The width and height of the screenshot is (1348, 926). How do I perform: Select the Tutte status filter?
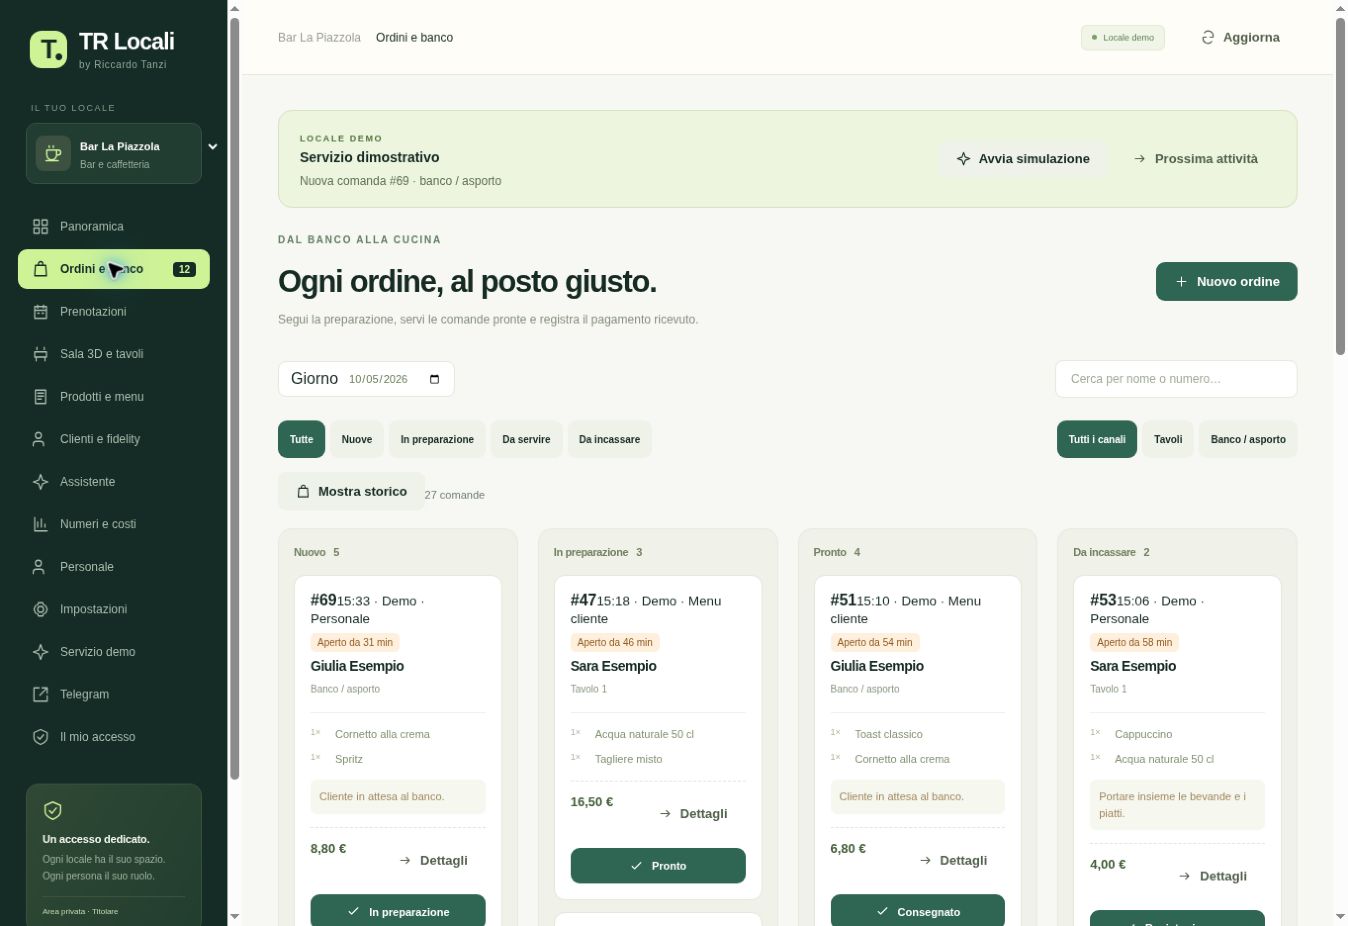pos(301,439)
